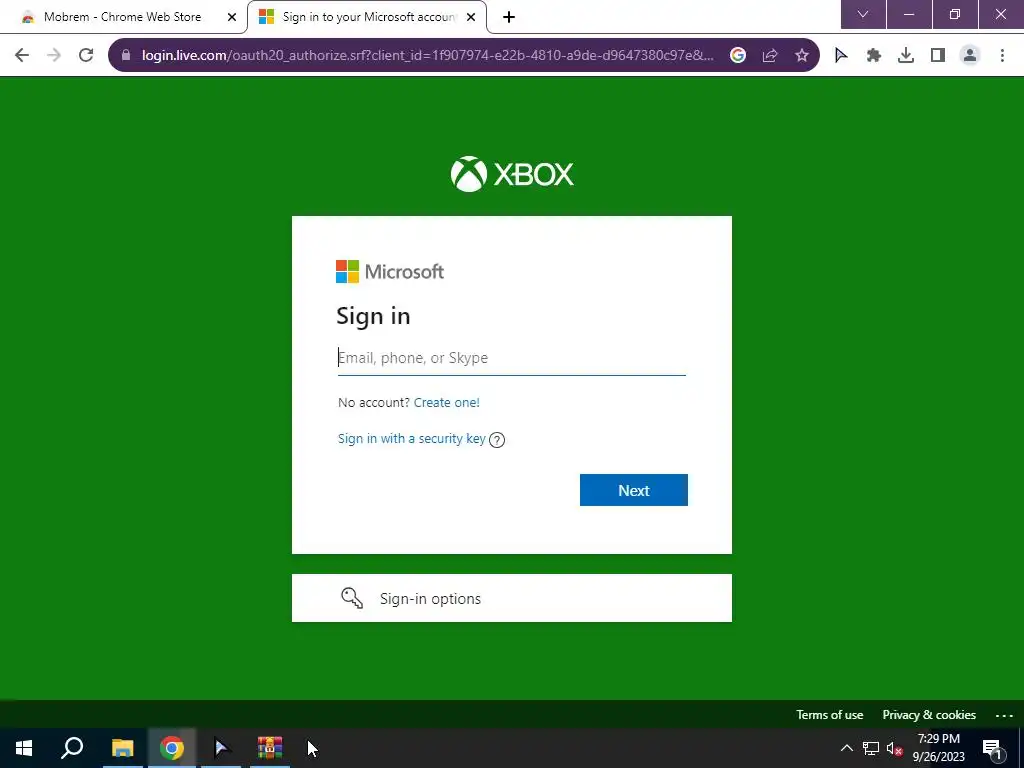Close the Mobrem Chrome Web Store tab

tap(232, 17)
